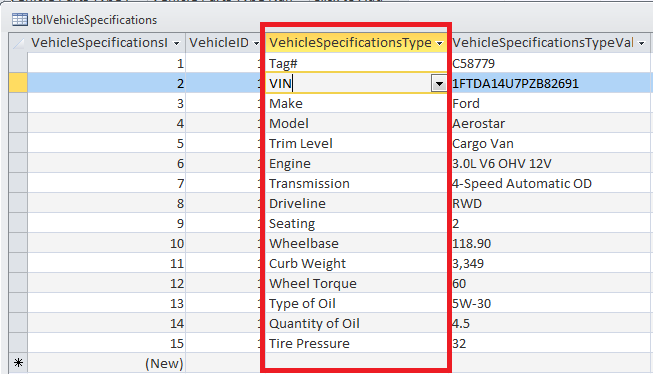This screenshot has height=374, width=653.
Task: Expand the VehicleSpecificationsType column filter arrow
Action: click(x=440, y=43)
